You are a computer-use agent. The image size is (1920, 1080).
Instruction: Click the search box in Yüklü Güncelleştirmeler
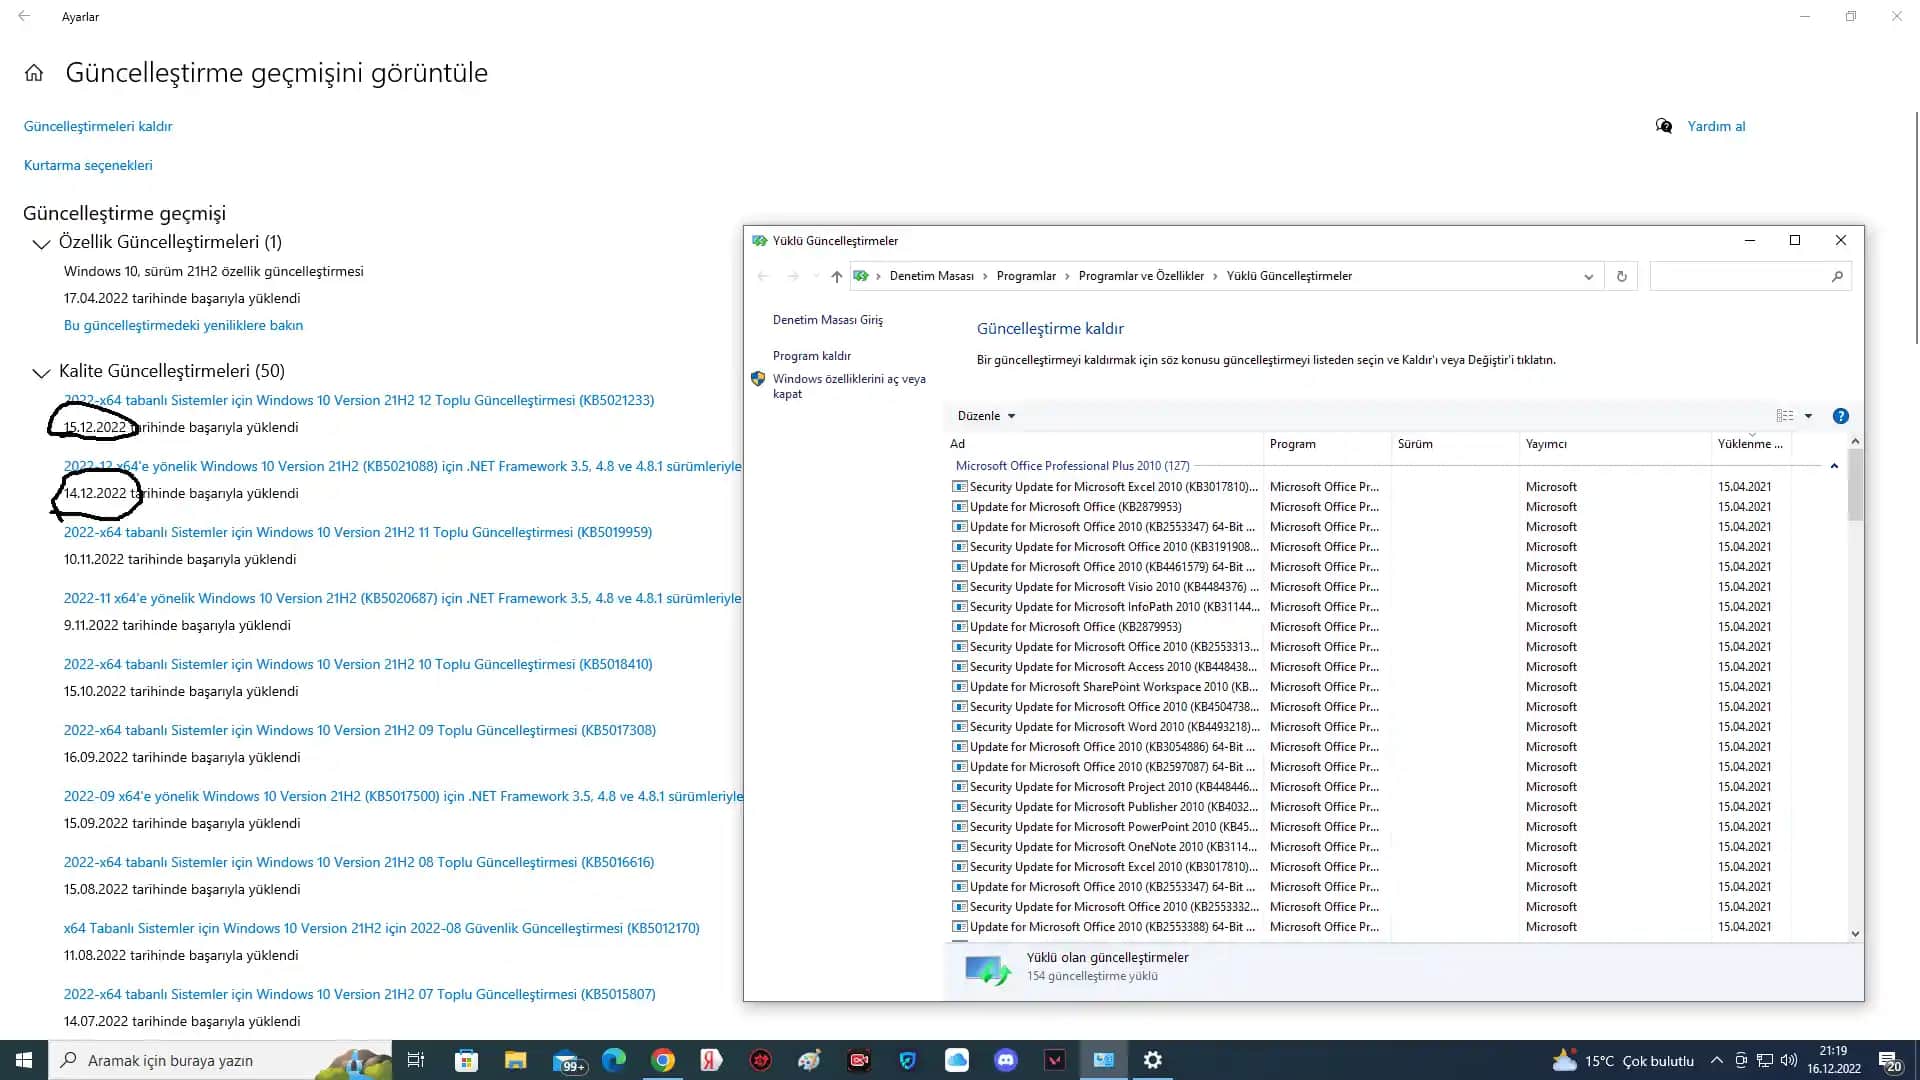coord(1740,276)
